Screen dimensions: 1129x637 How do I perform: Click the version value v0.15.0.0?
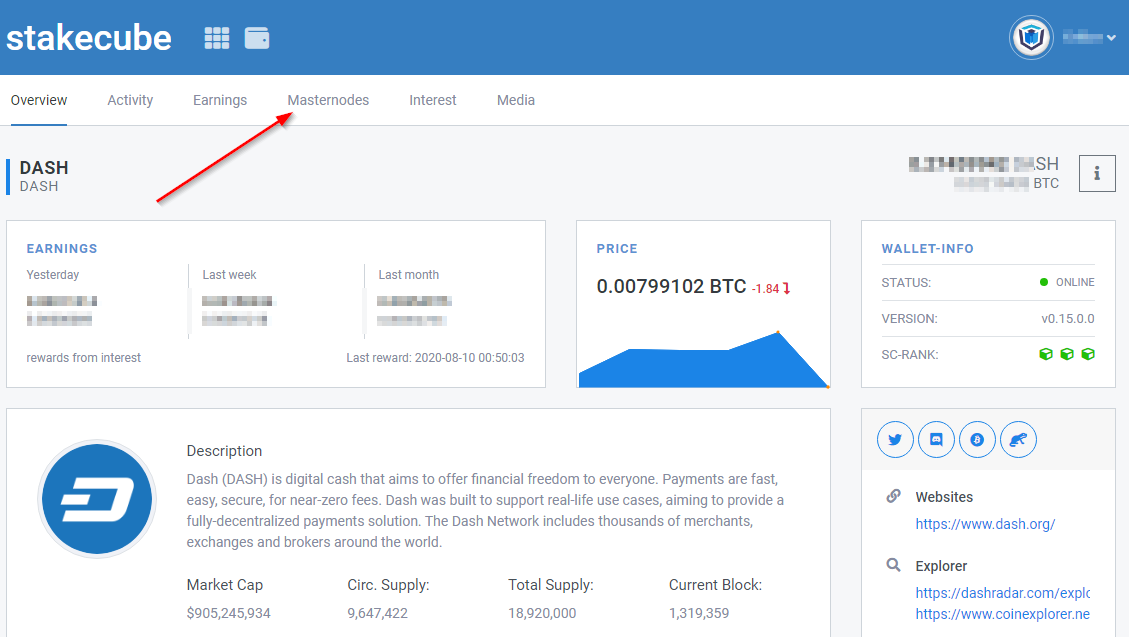tap(1068, 318)
